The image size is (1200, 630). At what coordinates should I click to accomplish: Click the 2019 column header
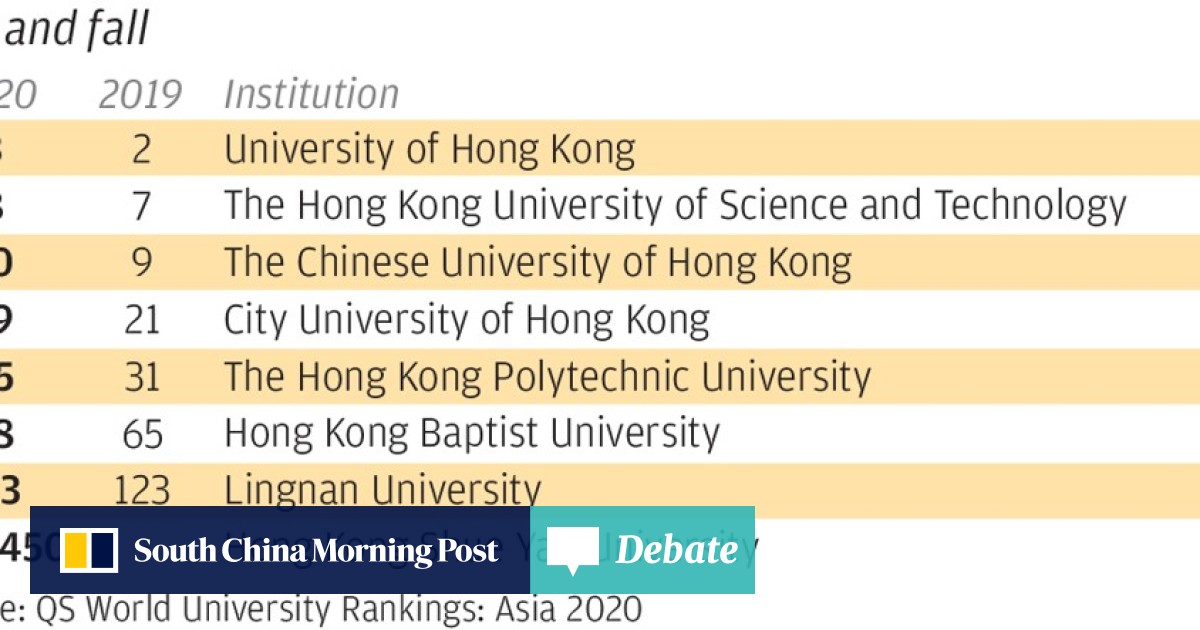coord(140,95)
